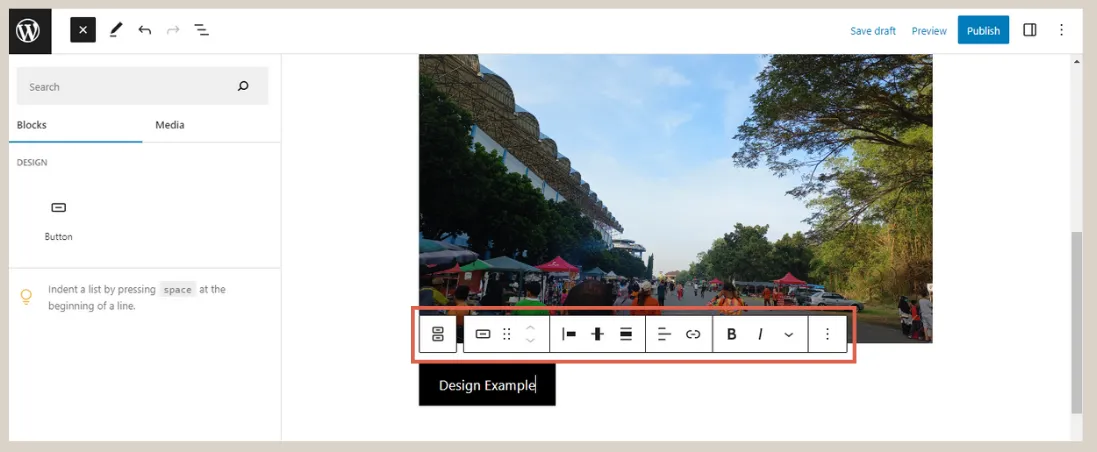Click the Redo arrow
This screenshot has width=1097, height=452.
(x=173, y=30)
